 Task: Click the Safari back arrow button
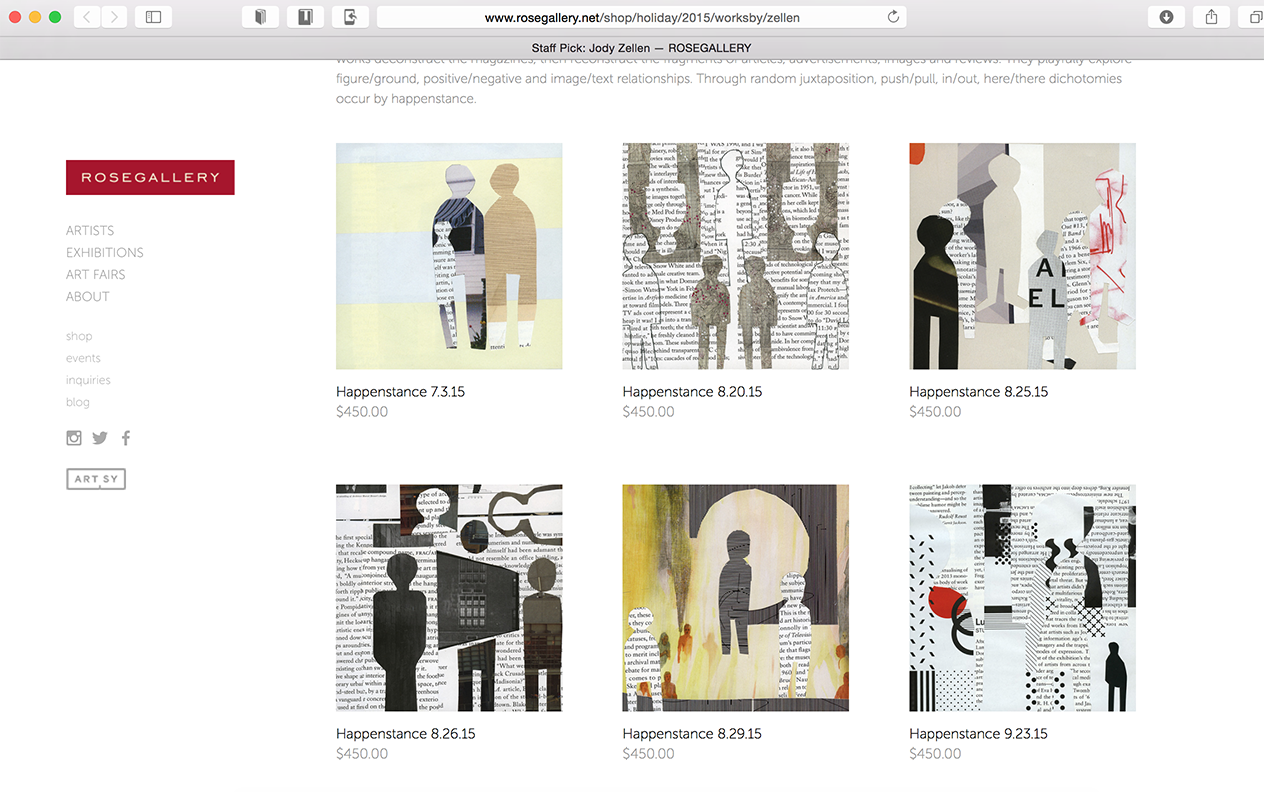[x=87, y=17]
